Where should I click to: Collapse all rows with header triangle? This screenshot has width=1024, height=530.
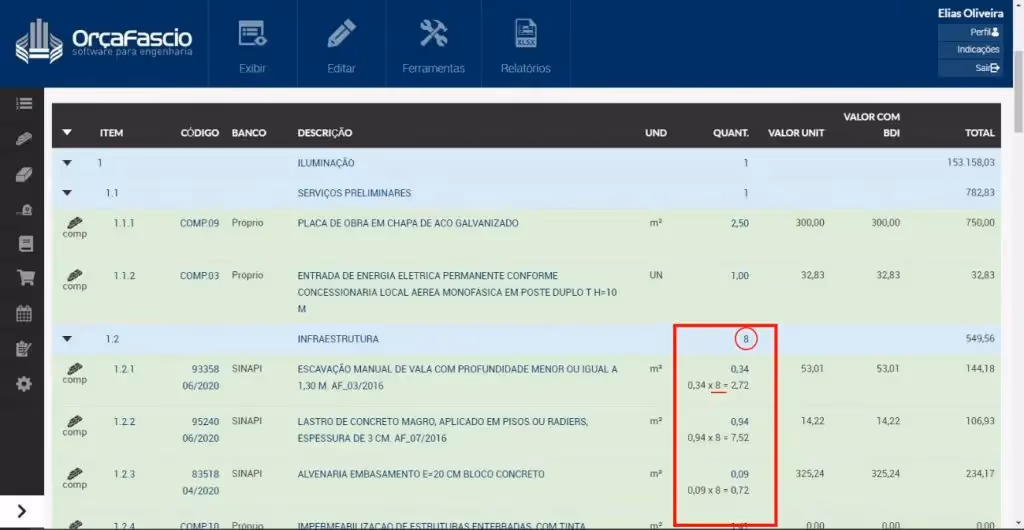tap(67, 132)
